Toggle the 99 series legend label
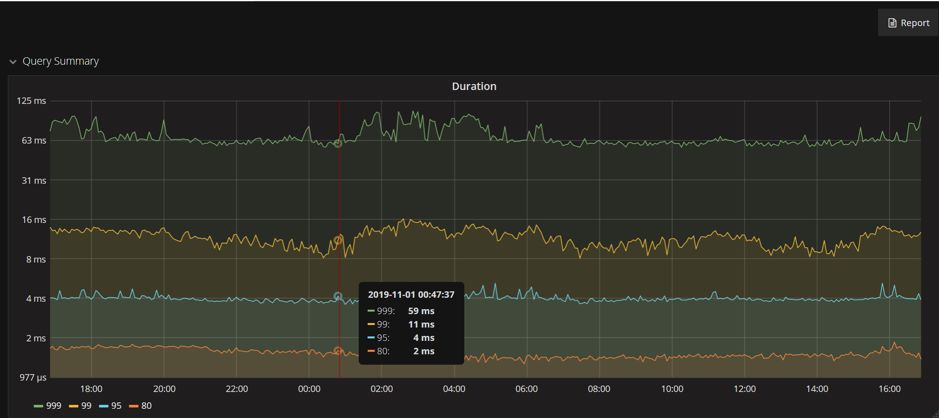Image resolution: width=939 pixels, height=418 pixels. click(x=87, y=406)
